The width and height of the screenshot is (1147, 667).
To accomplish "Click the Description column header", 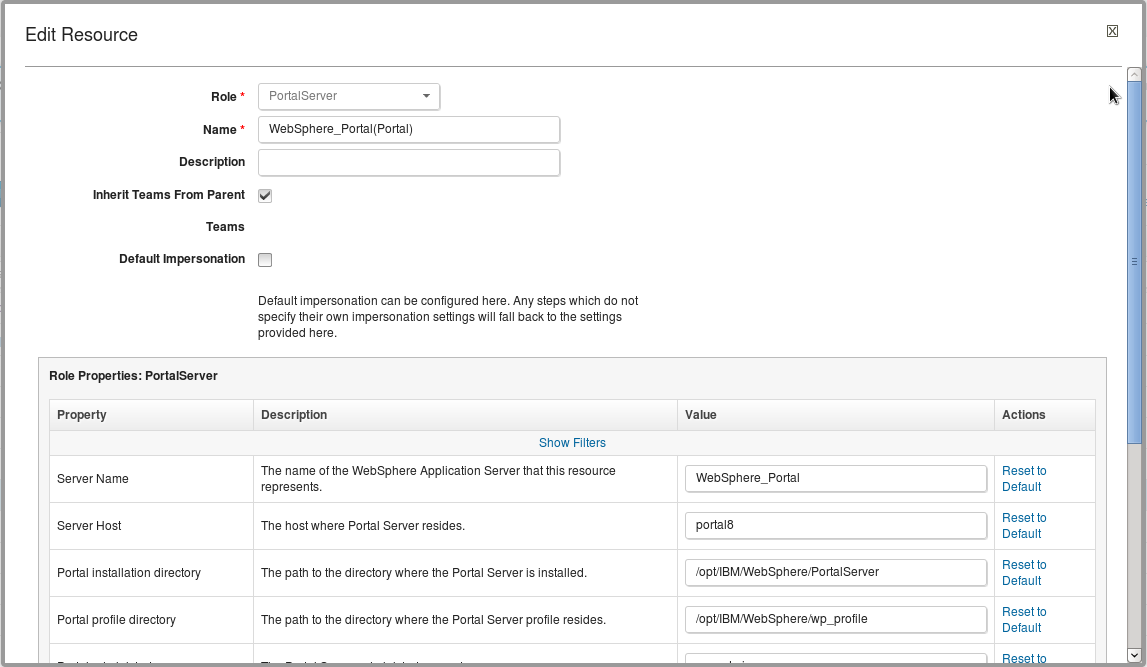I will coord(294,415).
